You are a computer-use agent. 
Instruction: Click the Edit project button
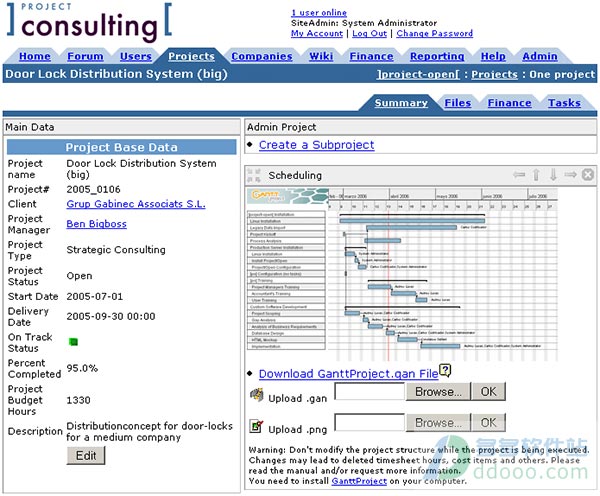(86, 455)
